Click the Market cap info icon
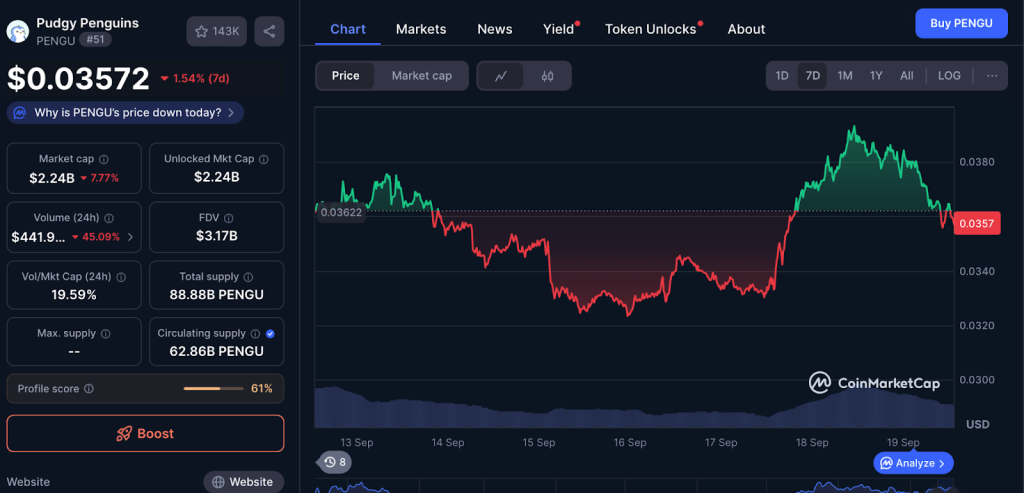Screen dimensions: 1024x493 coord(104,159)
